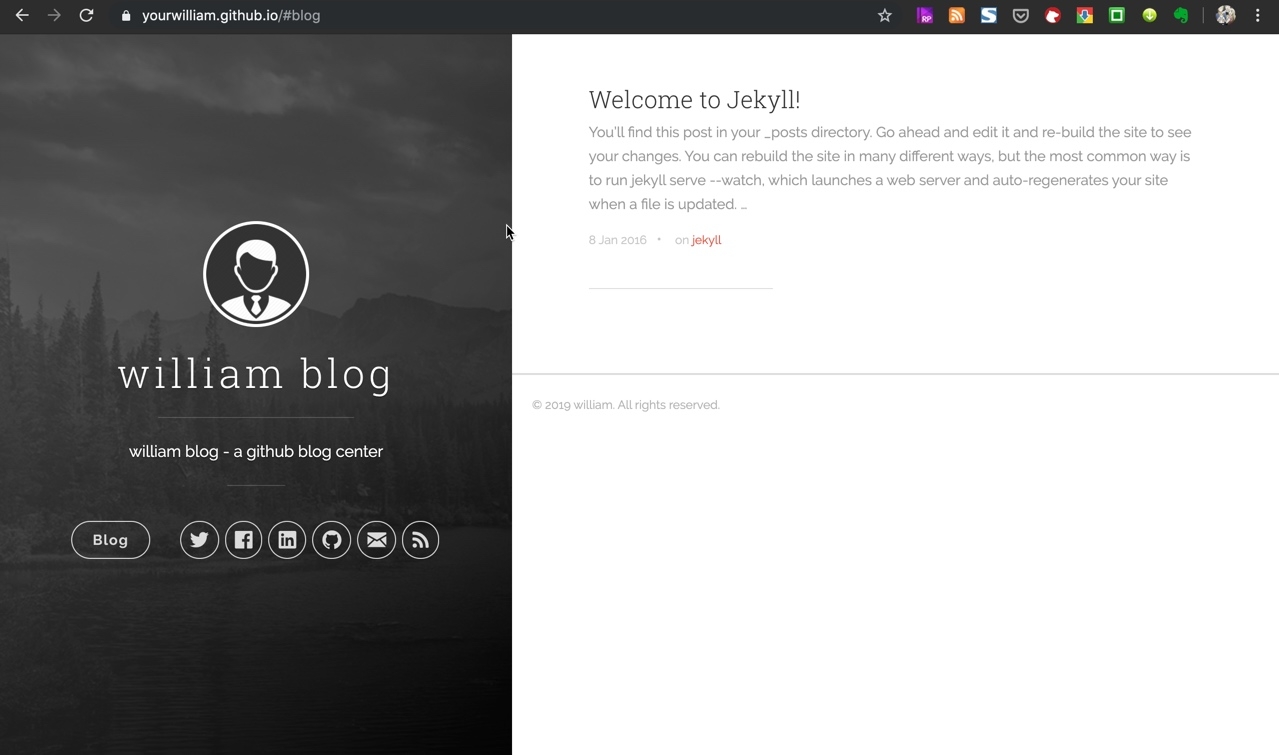Open the Chrome user profile avatar

tap(1225, 16)
